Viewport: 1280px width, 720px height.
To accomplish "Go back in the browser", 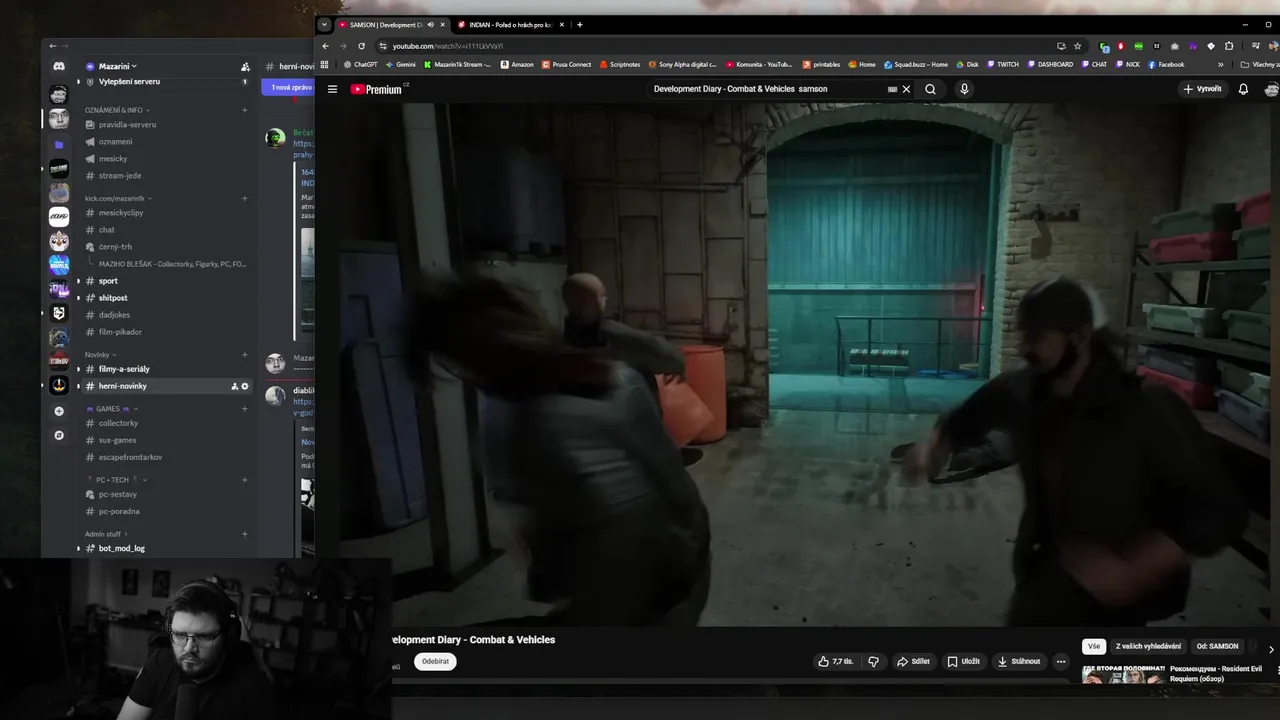I will (x=325, y=46).
